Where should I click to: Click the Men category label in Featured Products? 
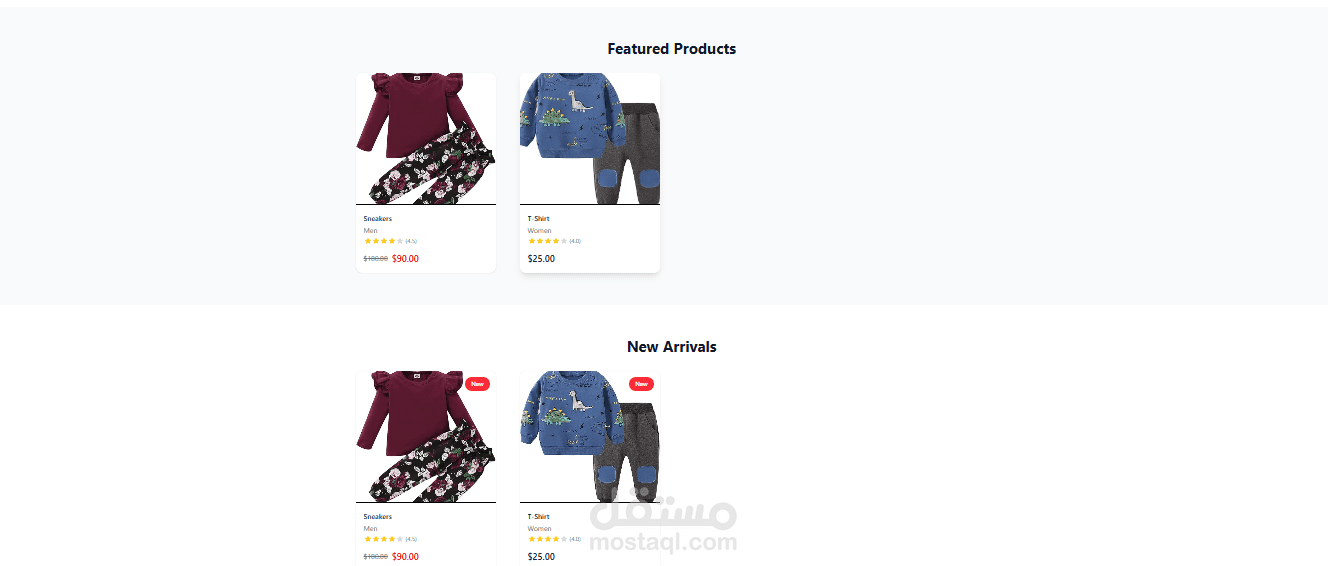point(371,231)
